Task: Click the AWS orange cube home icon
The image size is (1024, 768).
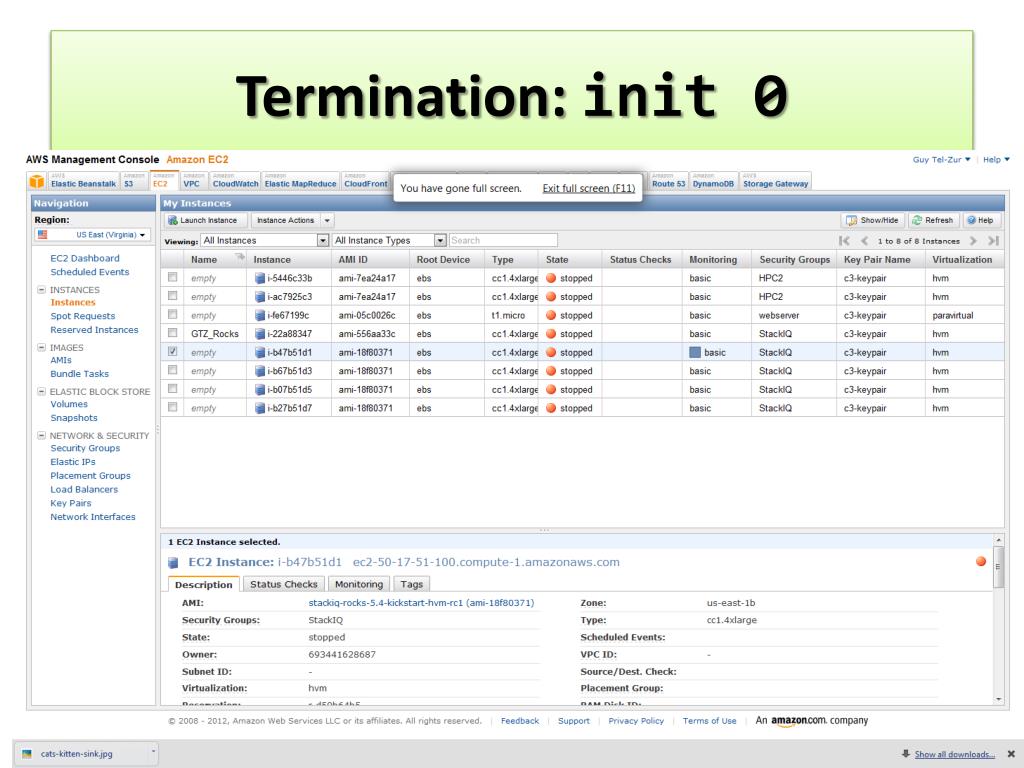Action: (x=37, y=182)
